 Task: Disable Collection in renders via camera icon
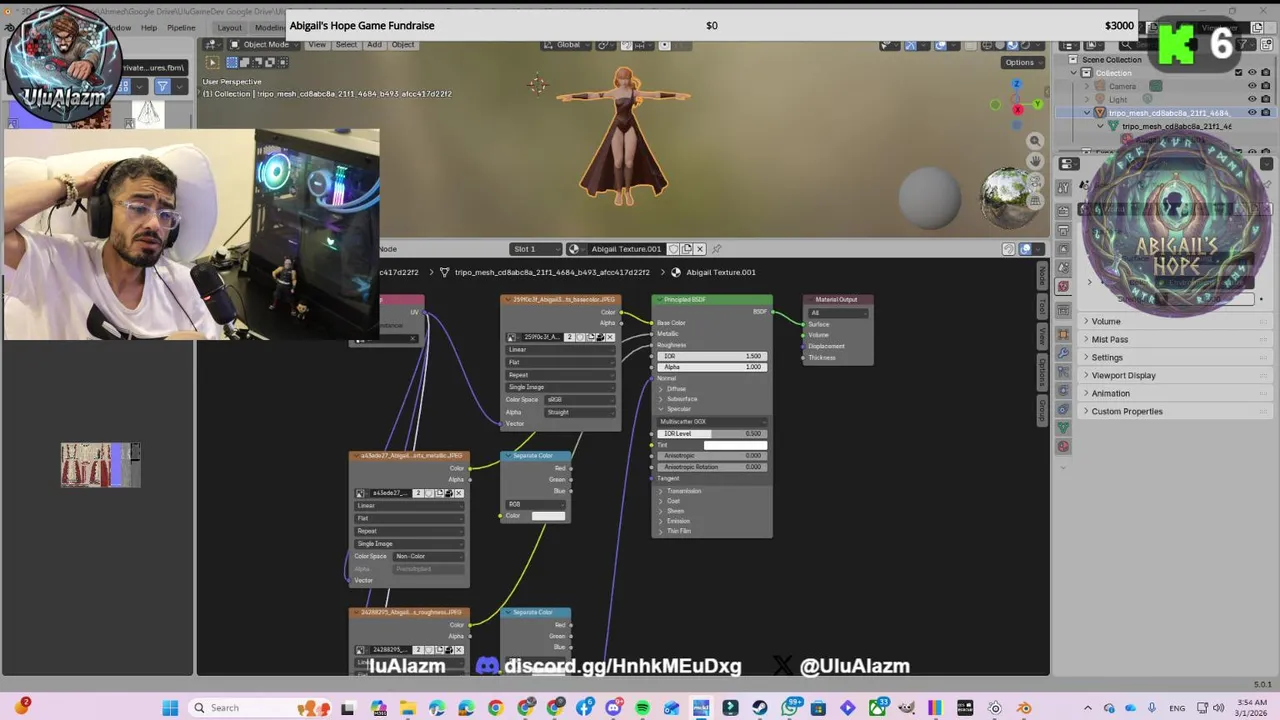[x=1265, y=73]
